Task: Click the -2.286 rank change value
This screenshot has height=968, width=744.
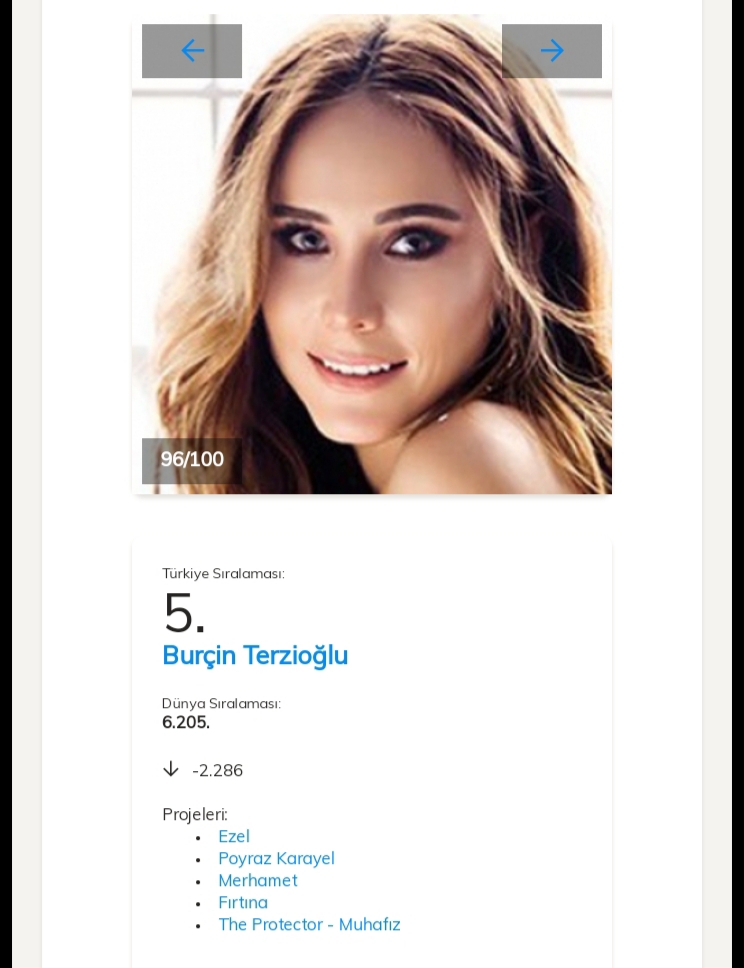Action: tap(217, 770)
